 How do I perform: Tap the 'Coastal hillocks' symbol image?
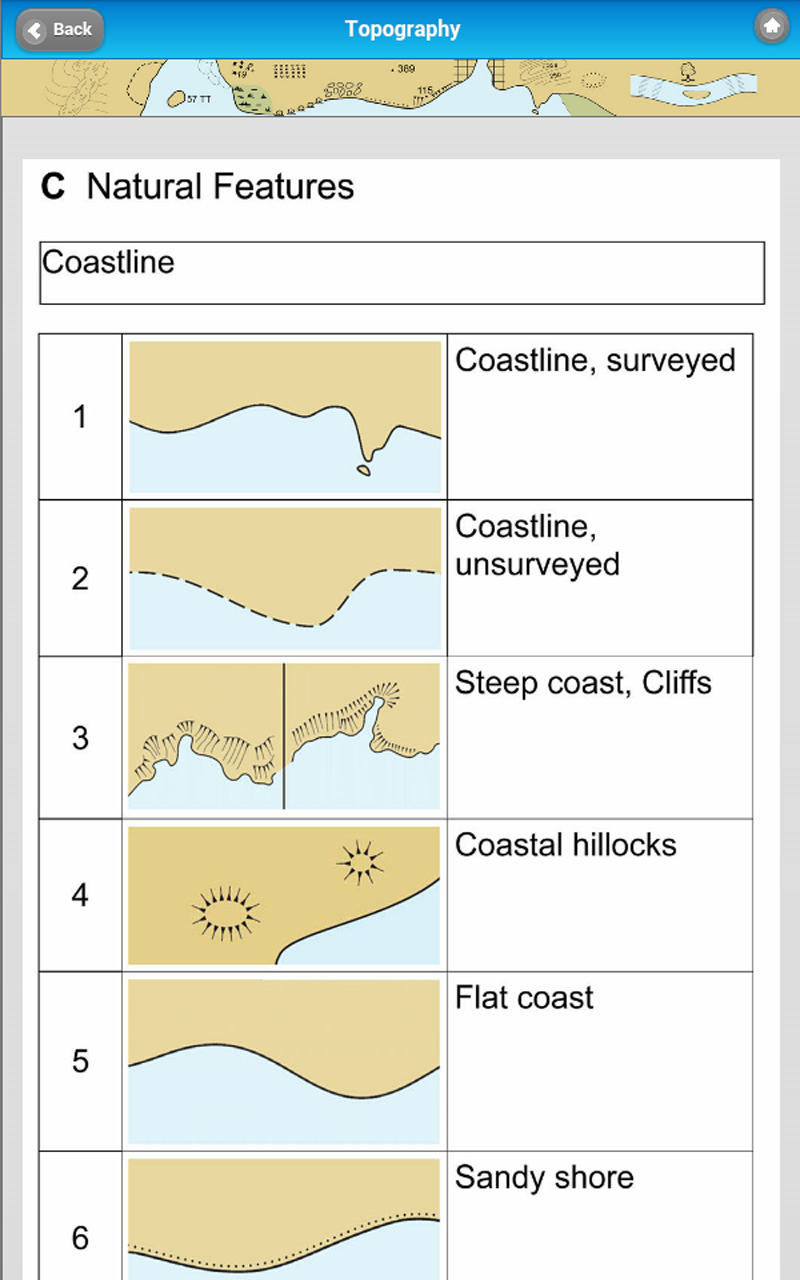(x=283, y=893)
